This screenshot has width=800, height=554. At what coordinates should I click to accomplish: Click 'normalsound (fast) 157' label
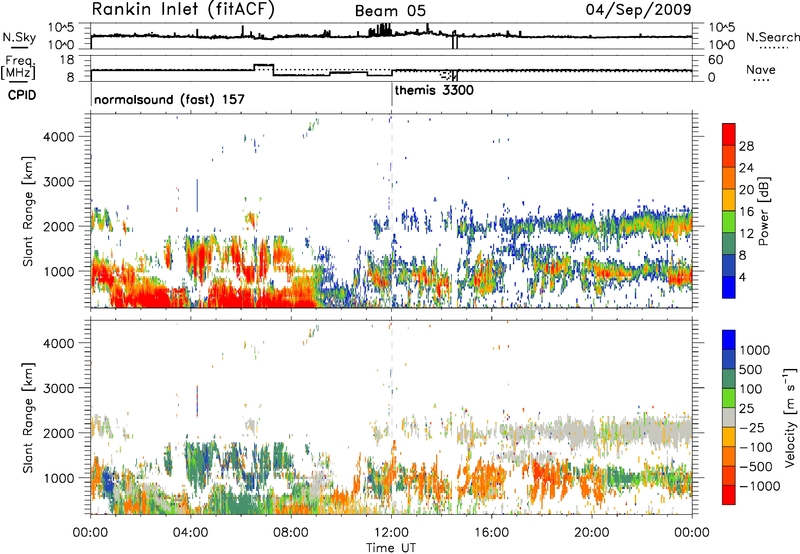[x=169, y=99]
